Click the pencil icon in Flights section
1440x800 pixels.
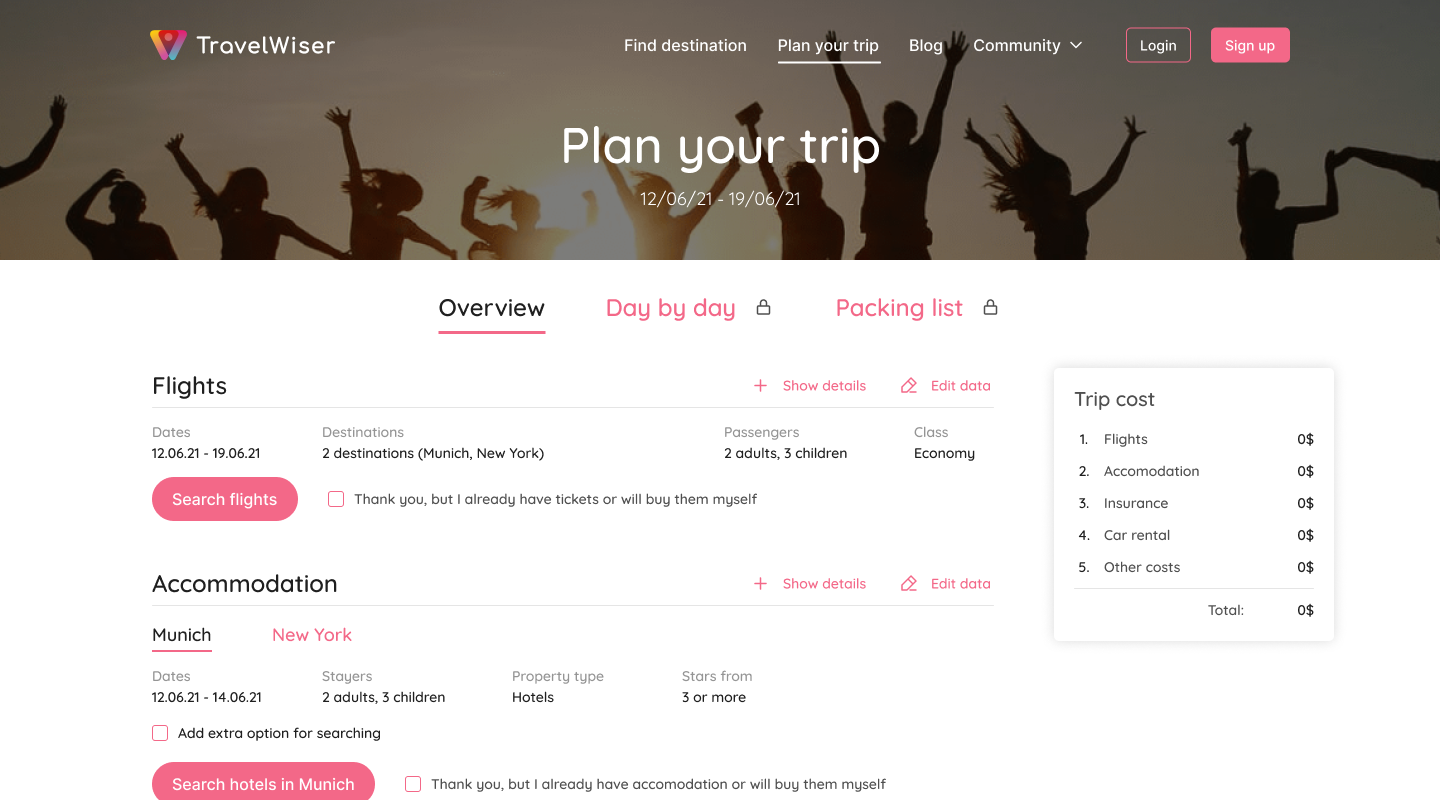click(908, 385)
